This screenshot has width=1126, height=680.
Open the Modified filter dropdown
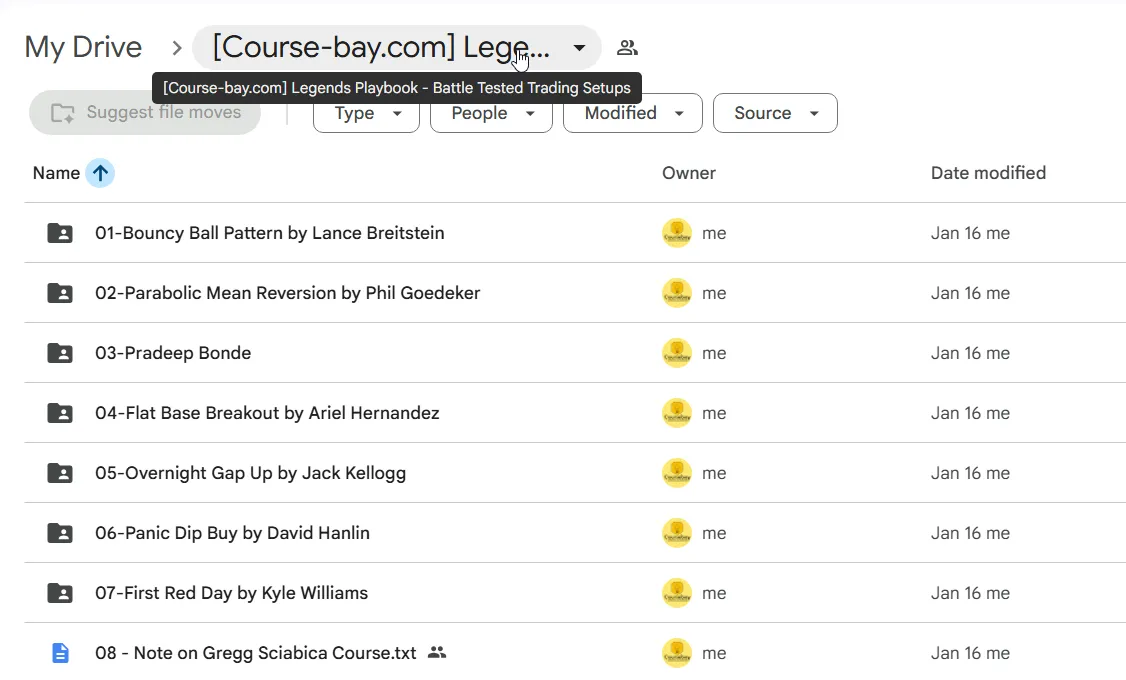click(633, 113)
